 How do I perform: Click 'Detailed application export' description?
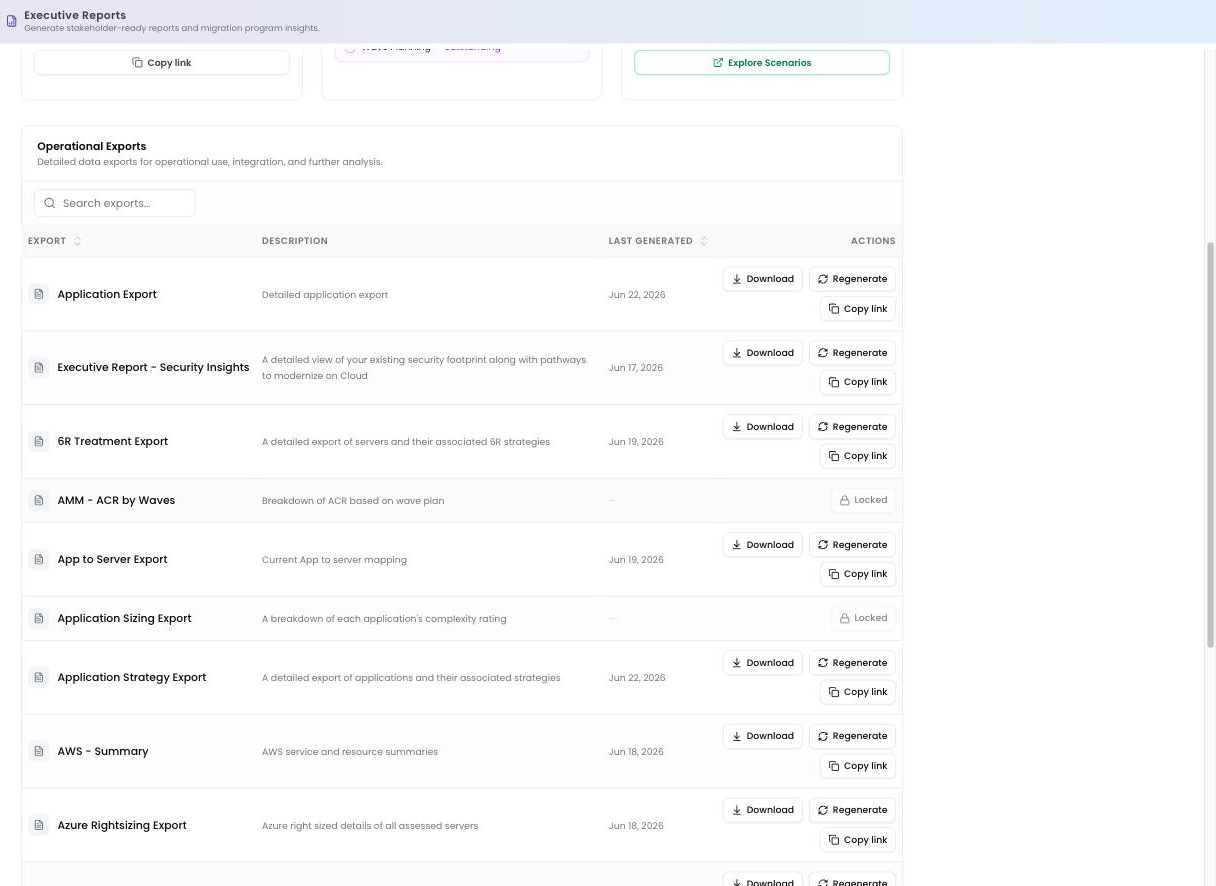pyautogui.click(x=325, y=295)
